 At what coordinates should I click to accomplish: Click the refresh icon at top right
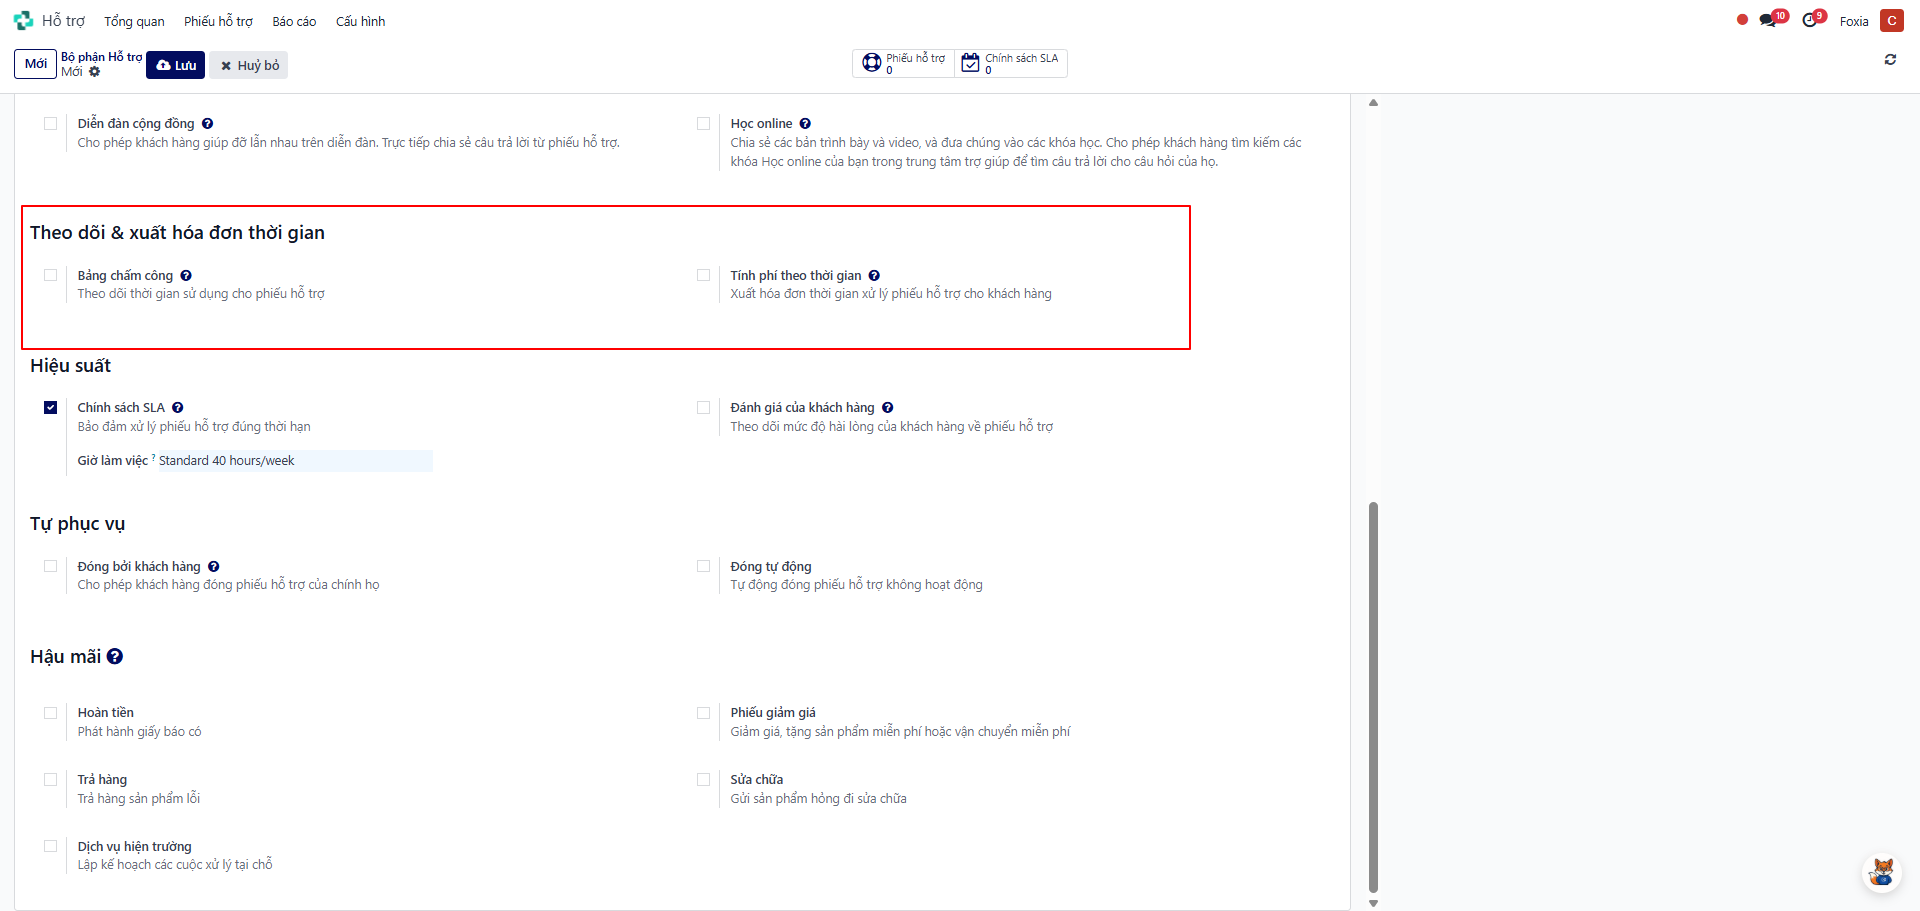[1890, 60]
